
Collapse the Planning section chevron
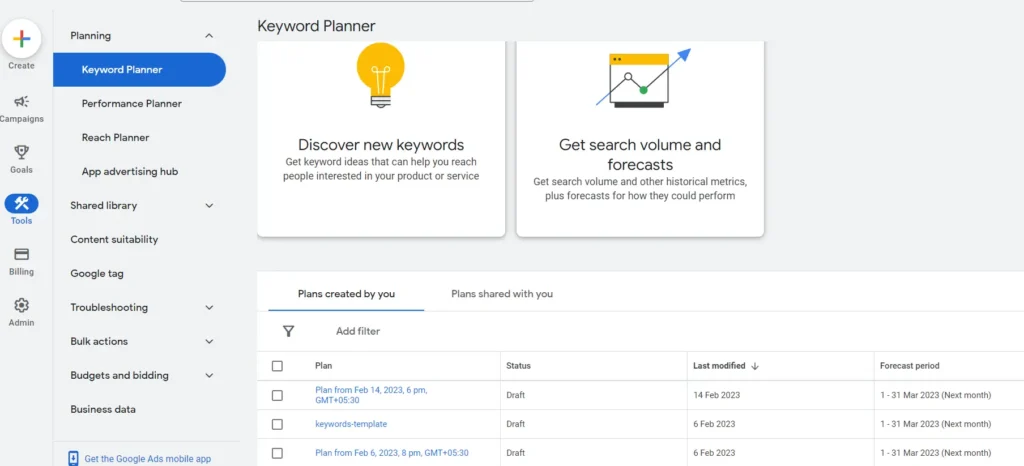pos(208,36)
